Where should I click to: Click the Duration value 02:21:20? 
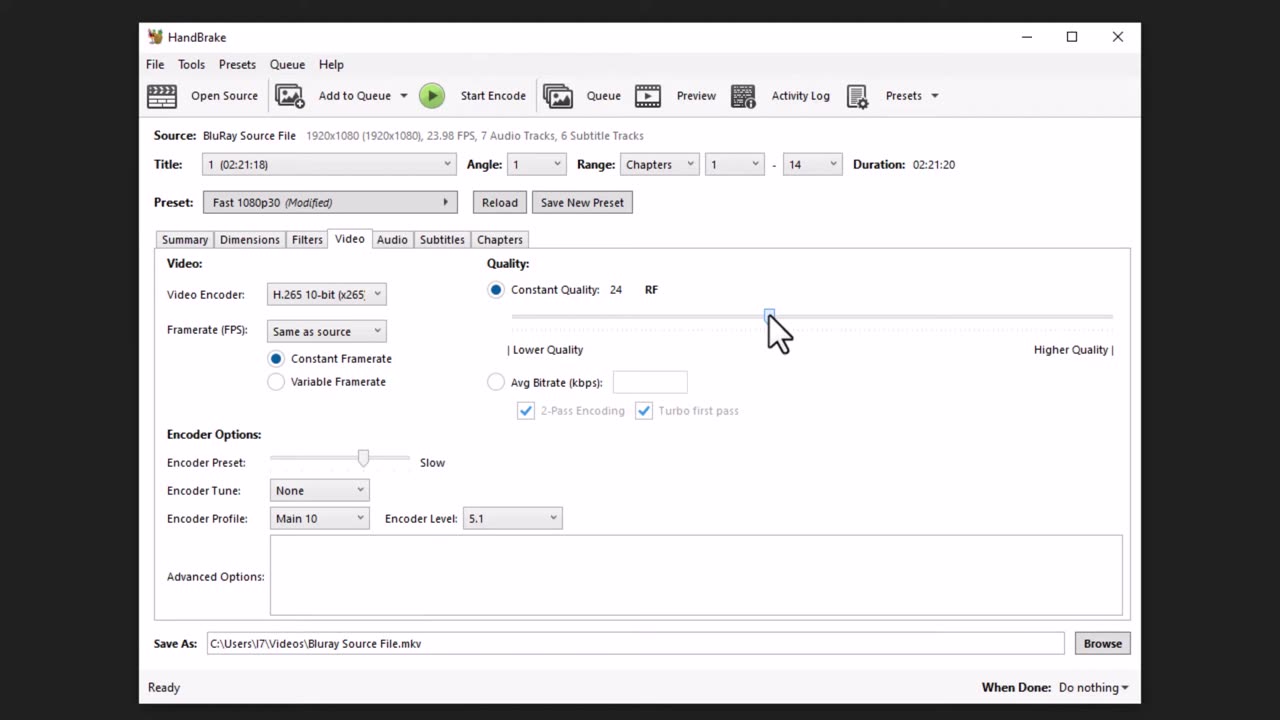coord(934,165)
